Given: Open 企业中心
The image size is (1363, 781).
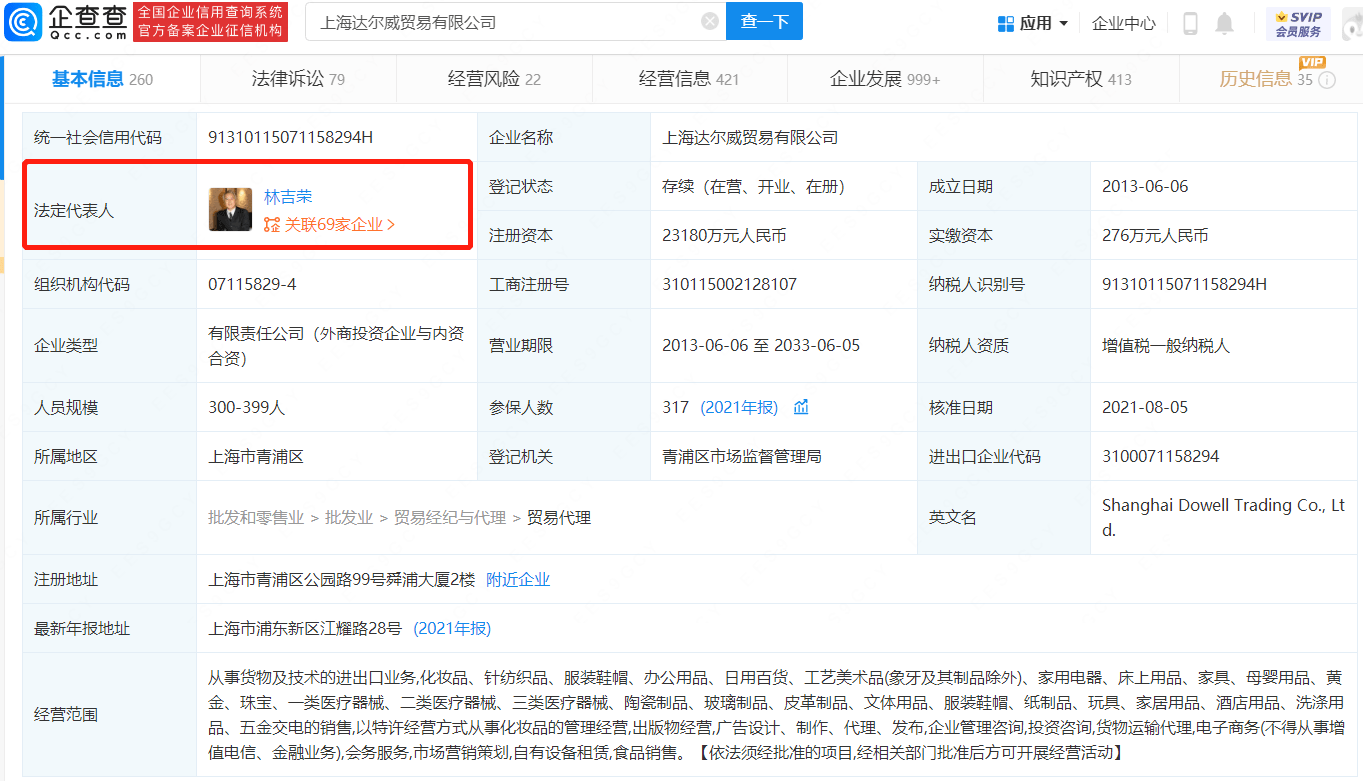Looking at the screenshot, I should coord(1124,23).
